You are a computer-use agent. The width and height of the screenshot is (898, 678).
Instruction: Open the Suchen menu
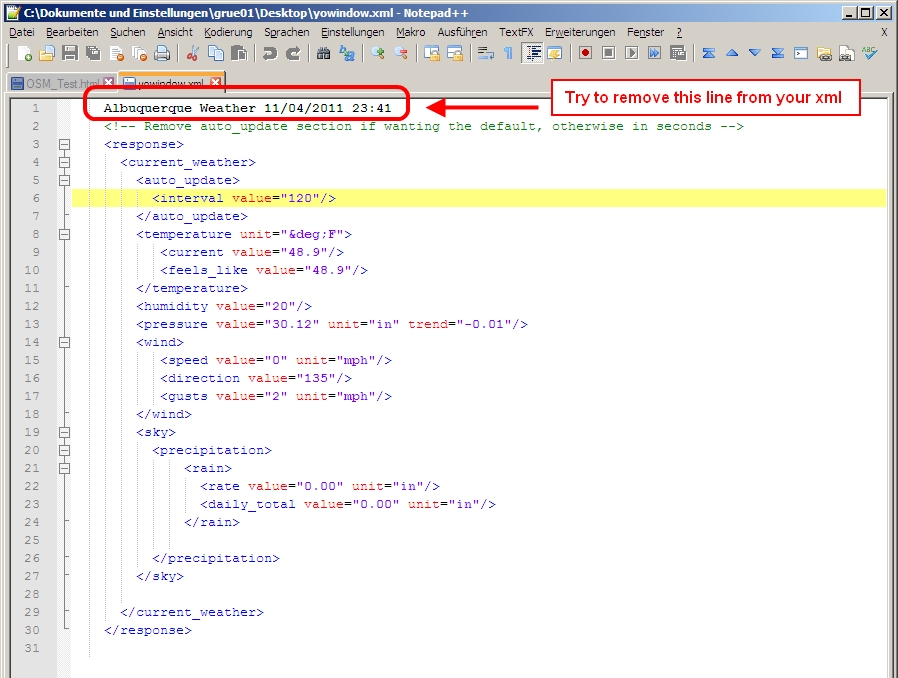[128, 32]
